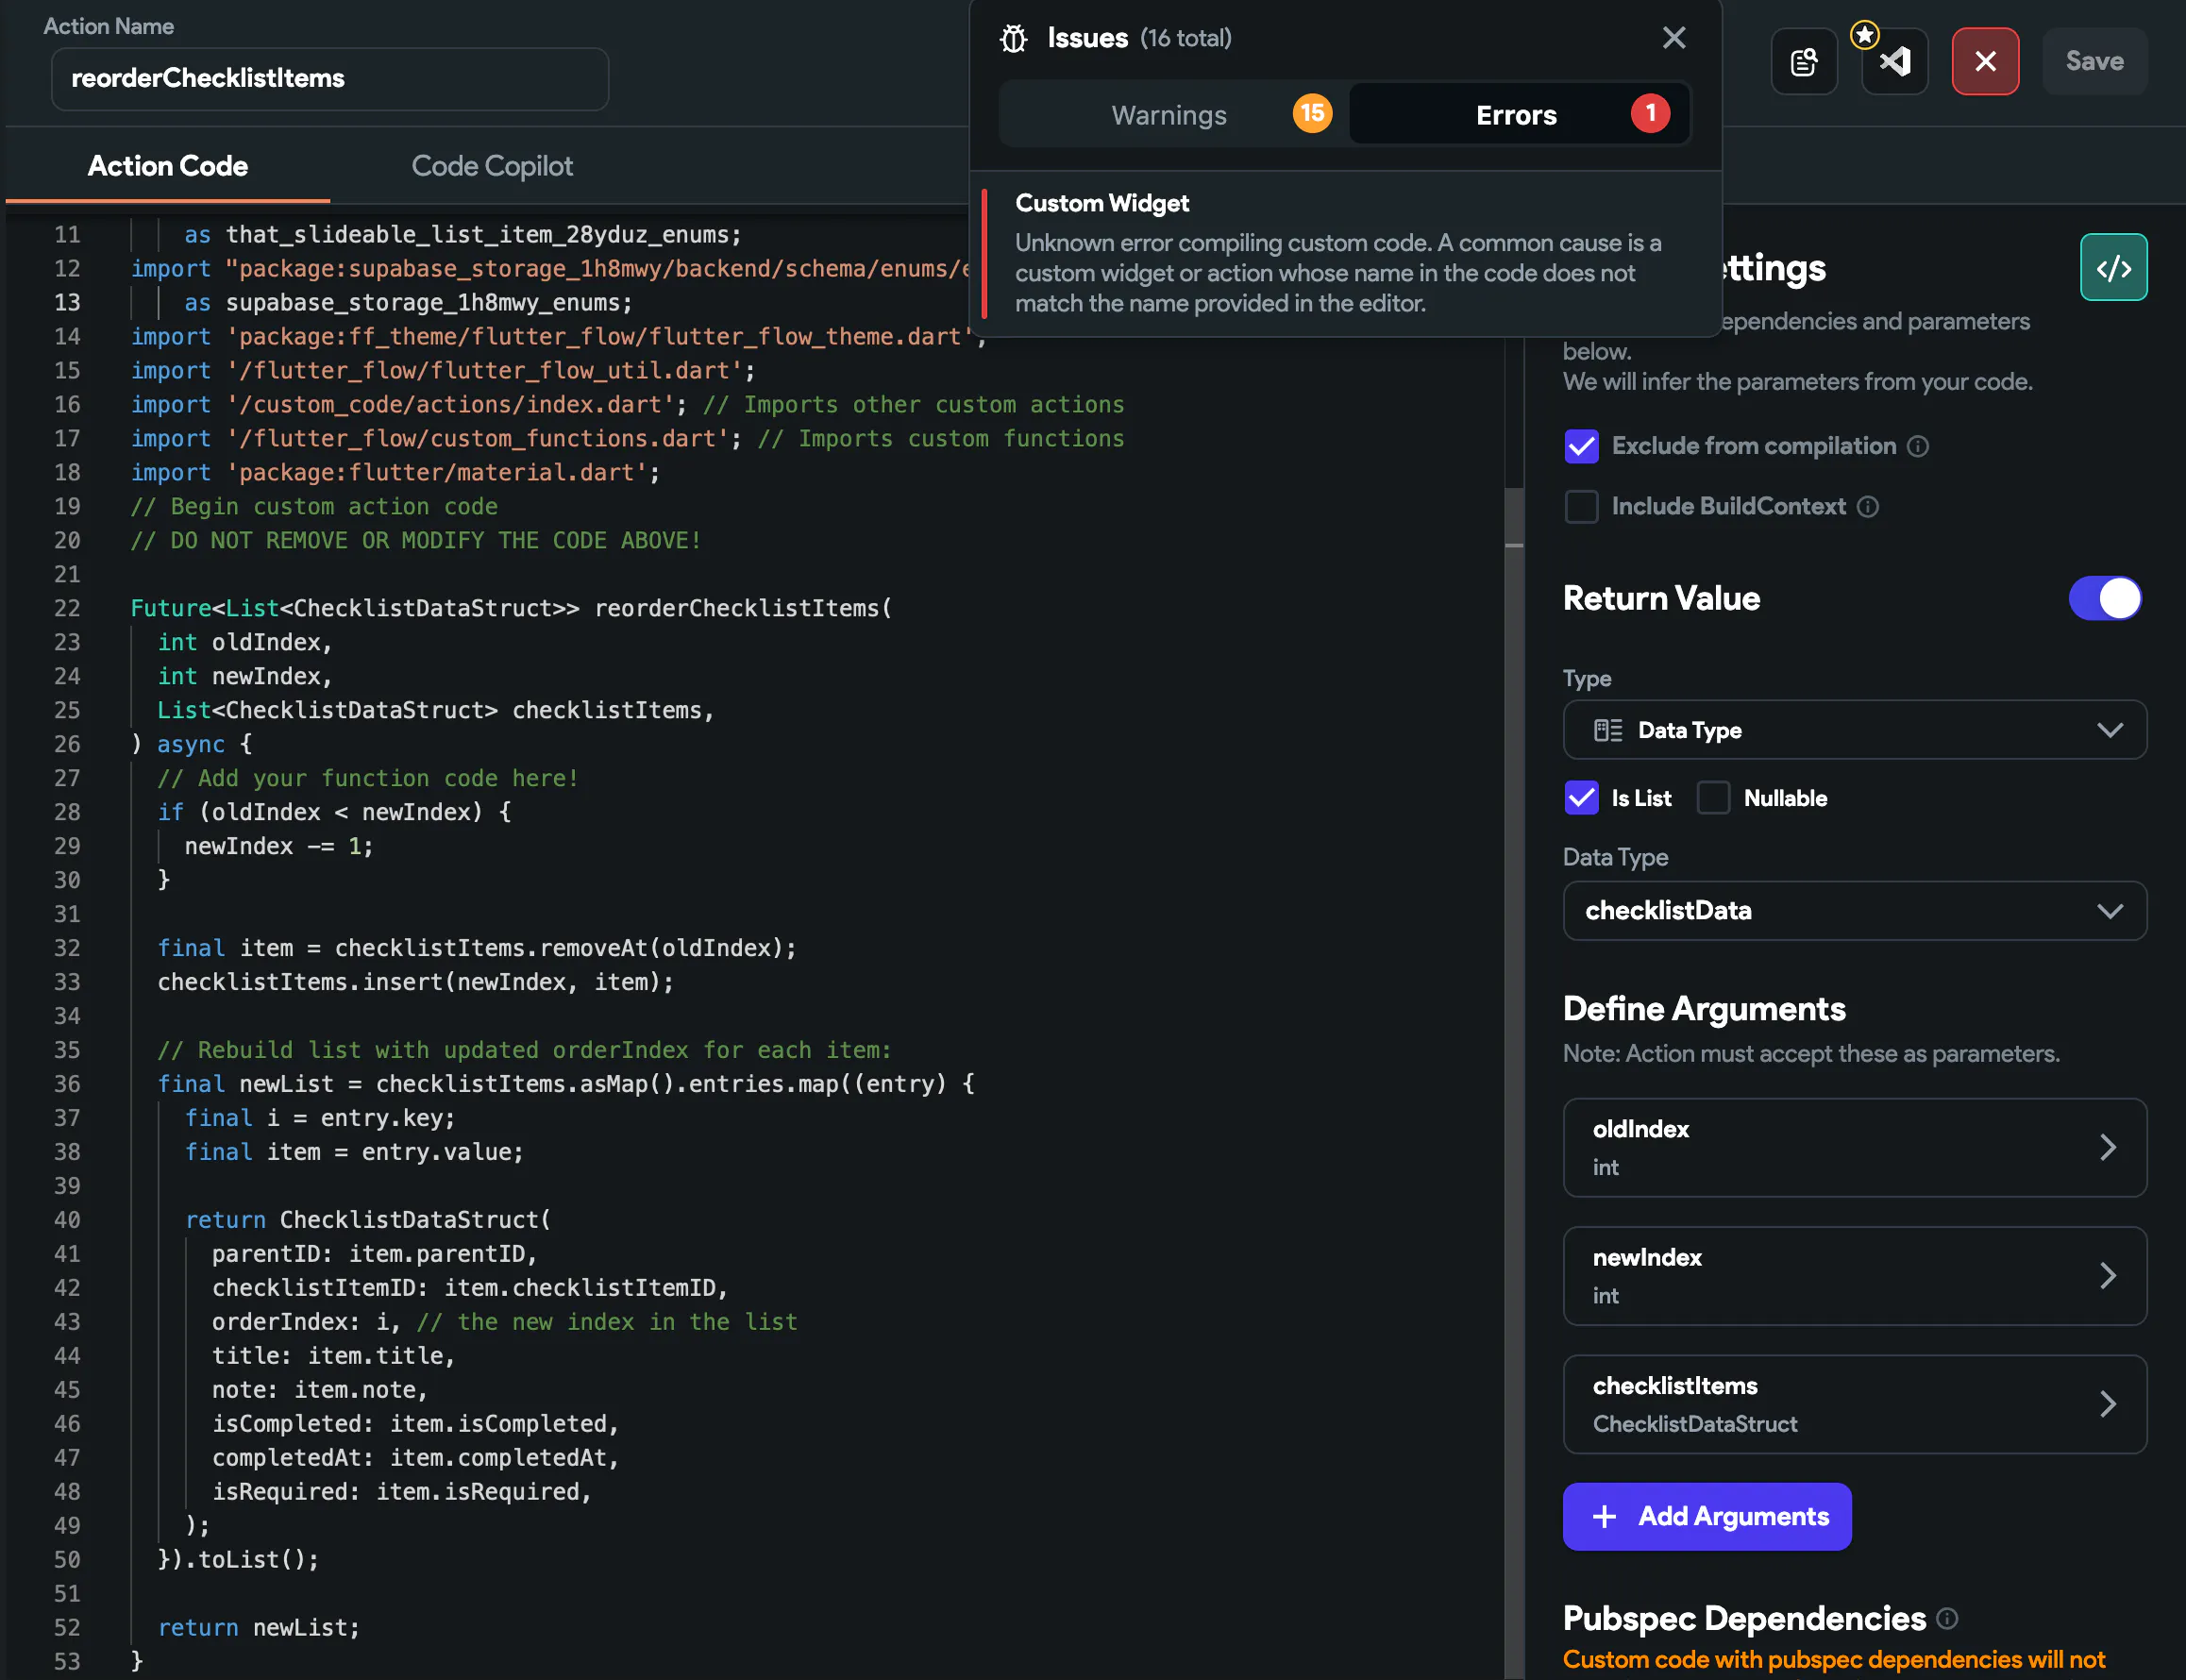This screenshot has height=1680, width=2186.
Task: Click the orange 15 warnings badge
Action: coord(1312,113)
